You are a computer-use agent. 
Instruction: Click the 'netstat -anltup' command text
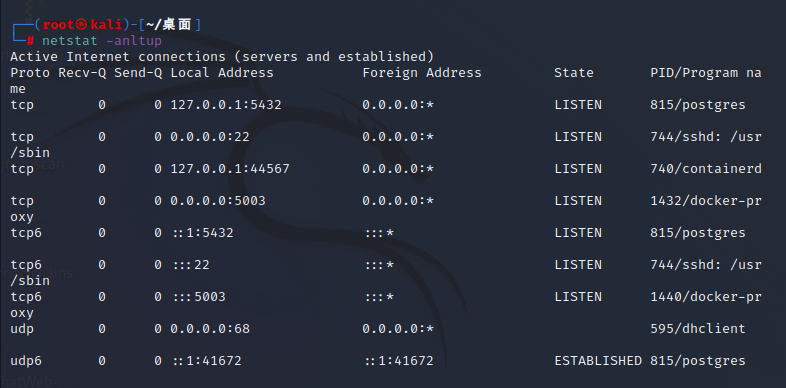[x=102, y=41]
